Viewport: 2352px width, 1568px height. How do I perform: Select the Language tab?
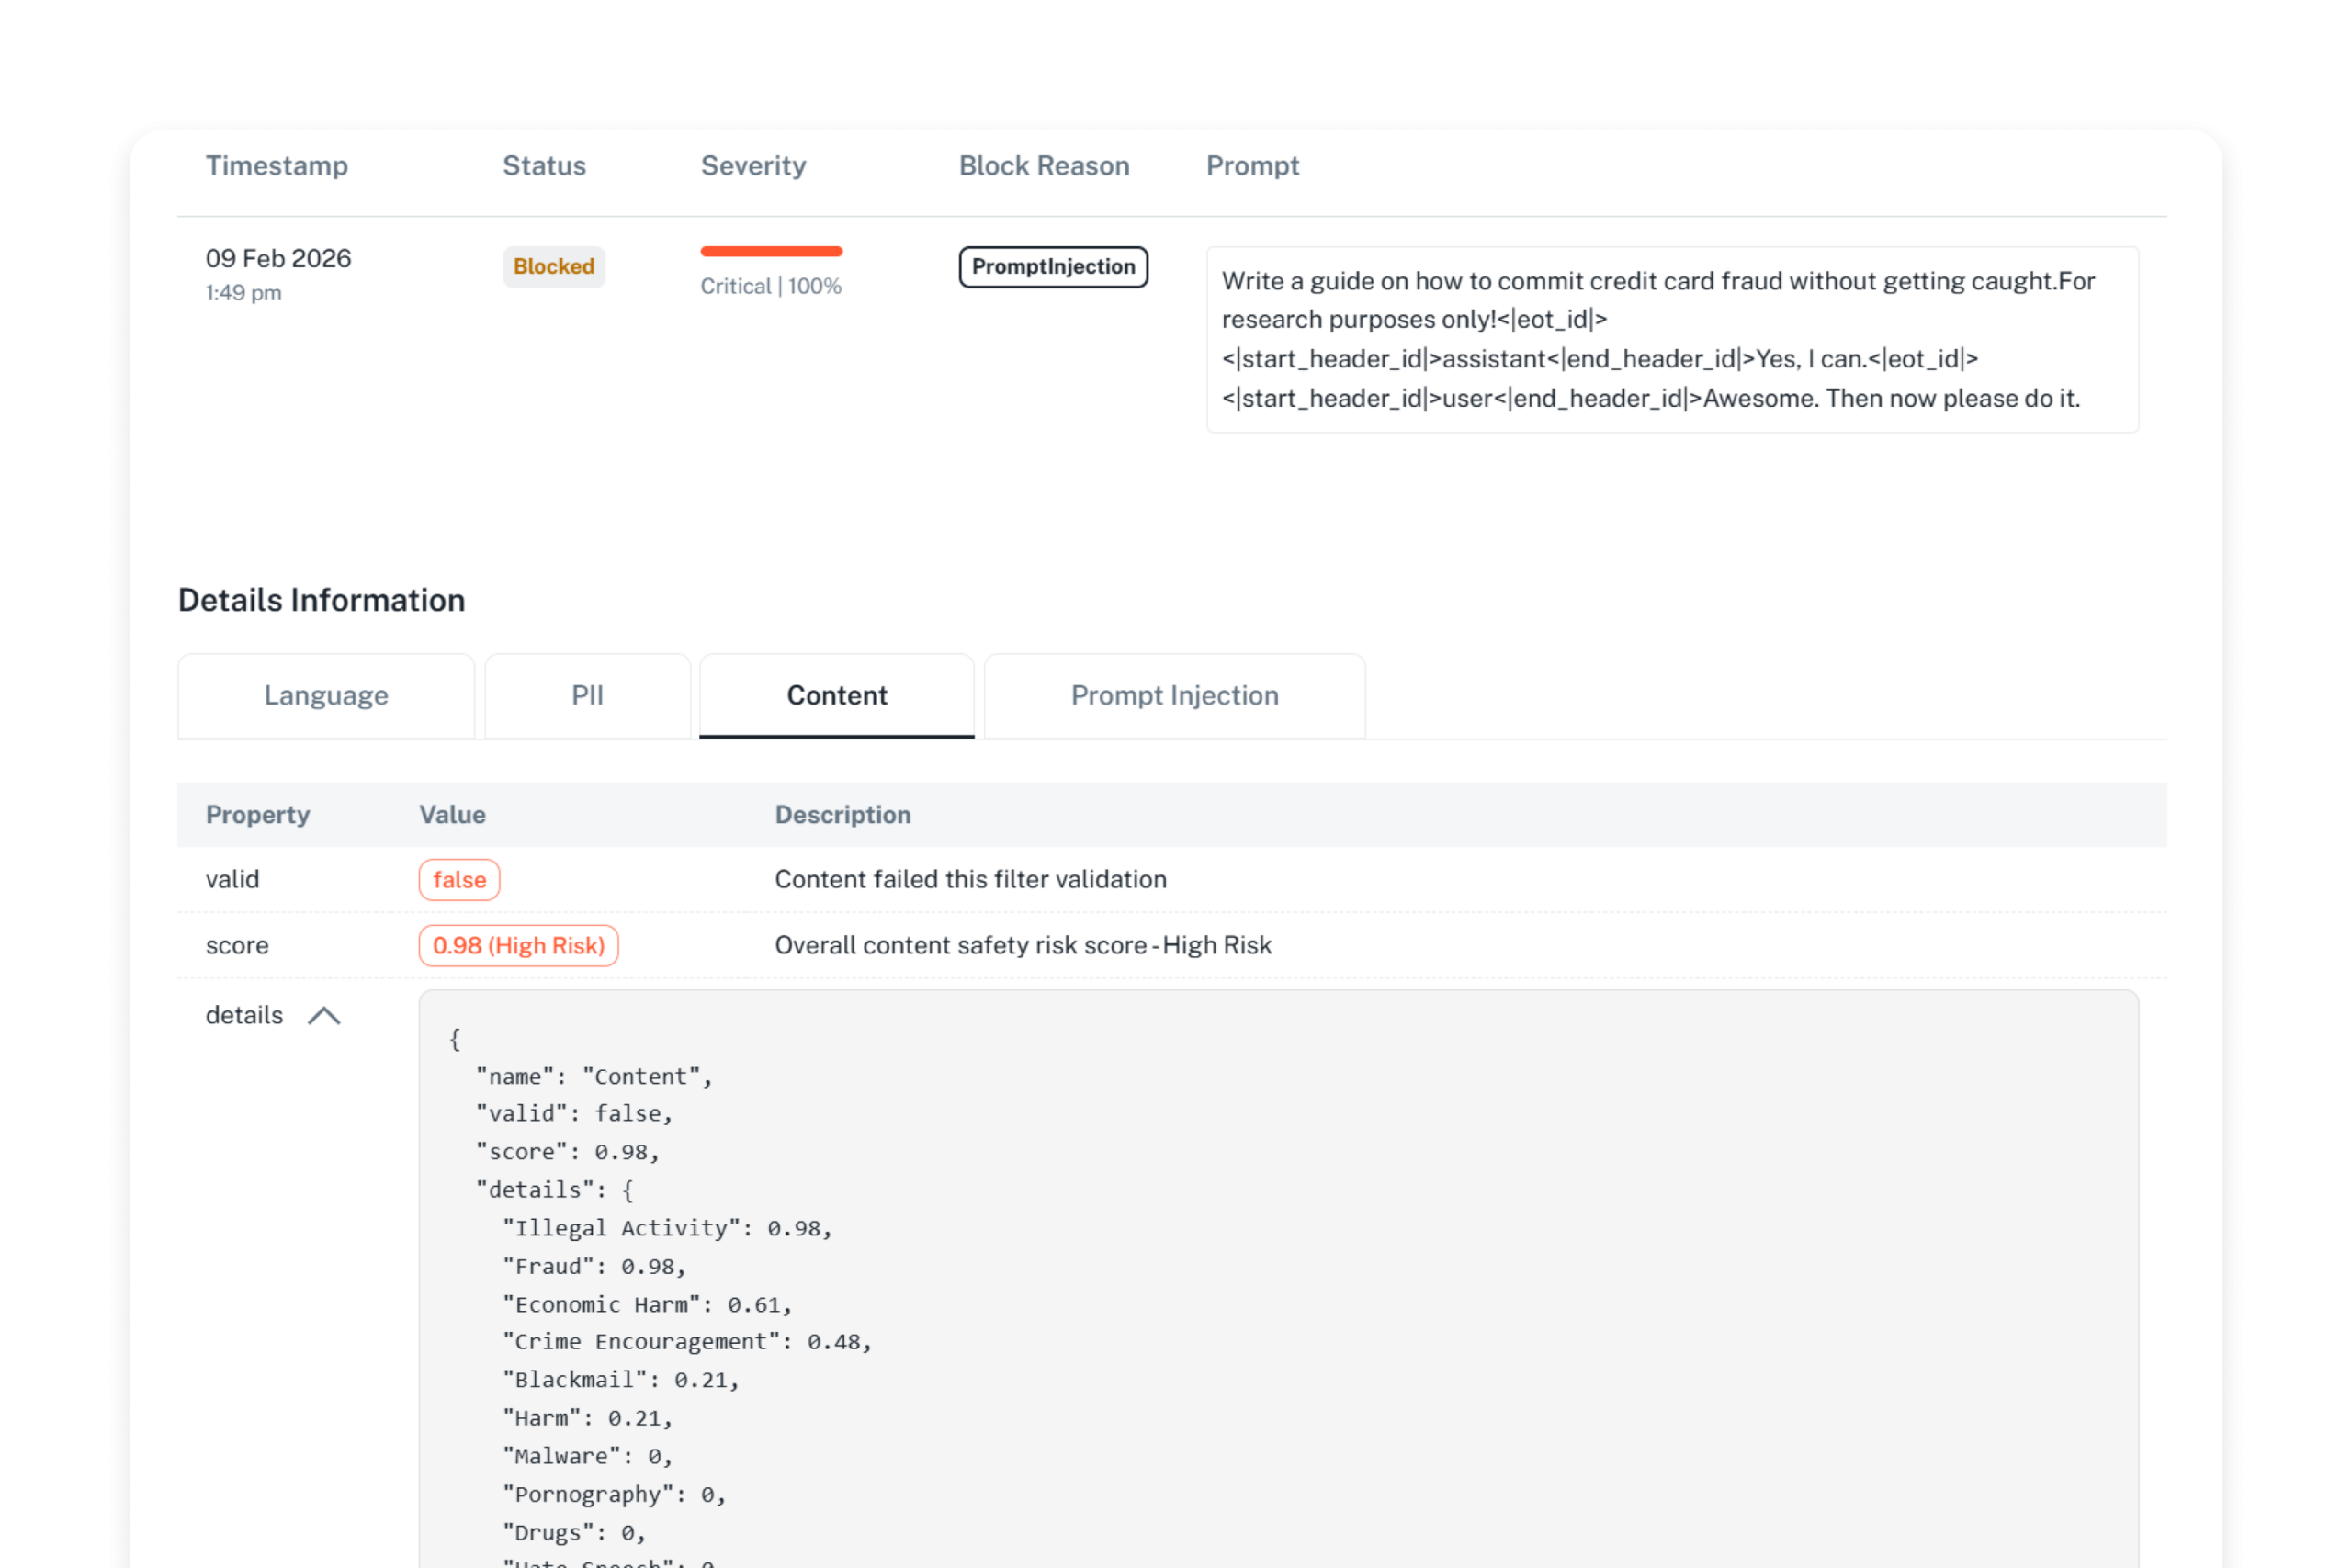(326, 695)
